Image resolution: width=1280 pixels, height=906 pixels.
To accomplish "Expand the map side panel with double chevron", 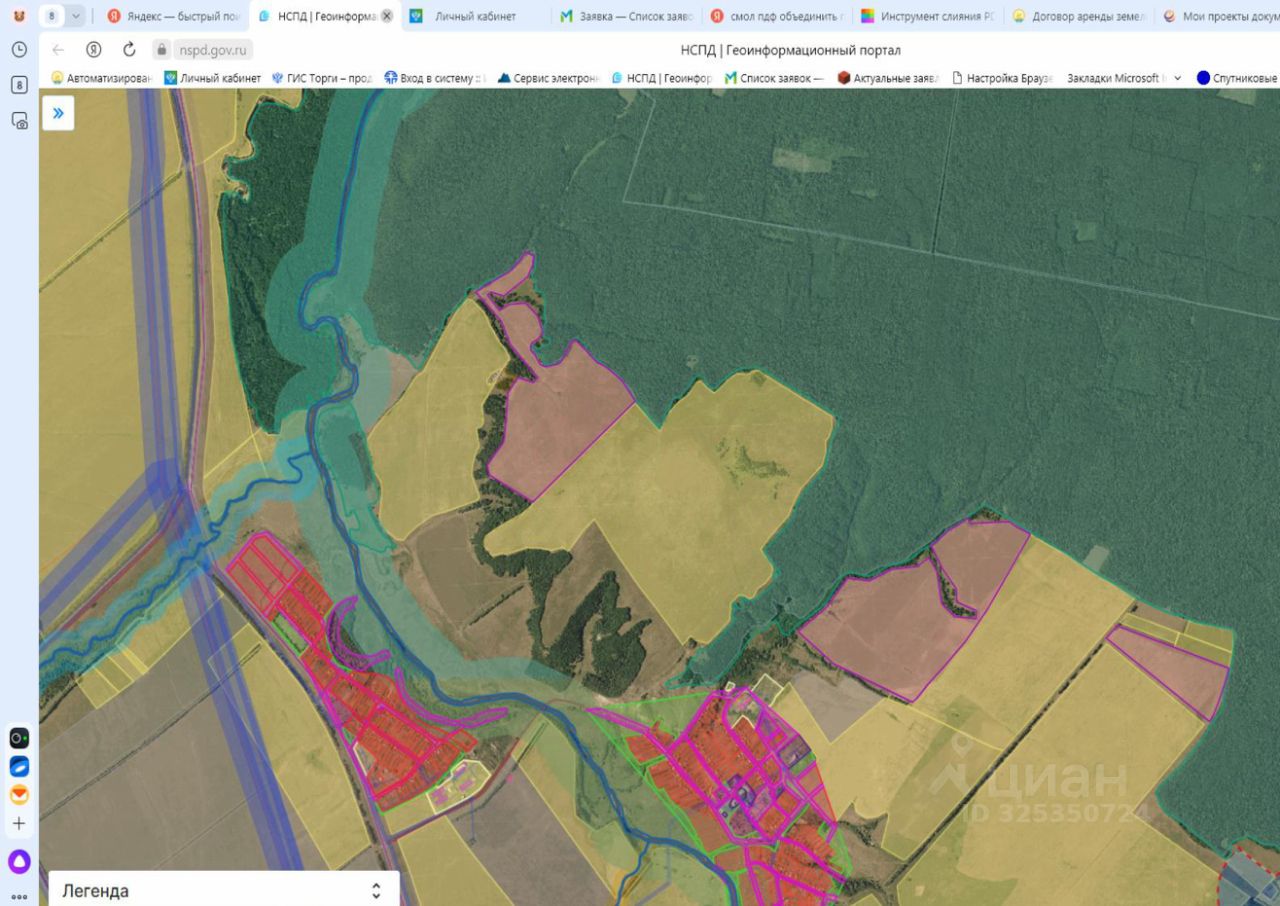I will tap(58, 113).
